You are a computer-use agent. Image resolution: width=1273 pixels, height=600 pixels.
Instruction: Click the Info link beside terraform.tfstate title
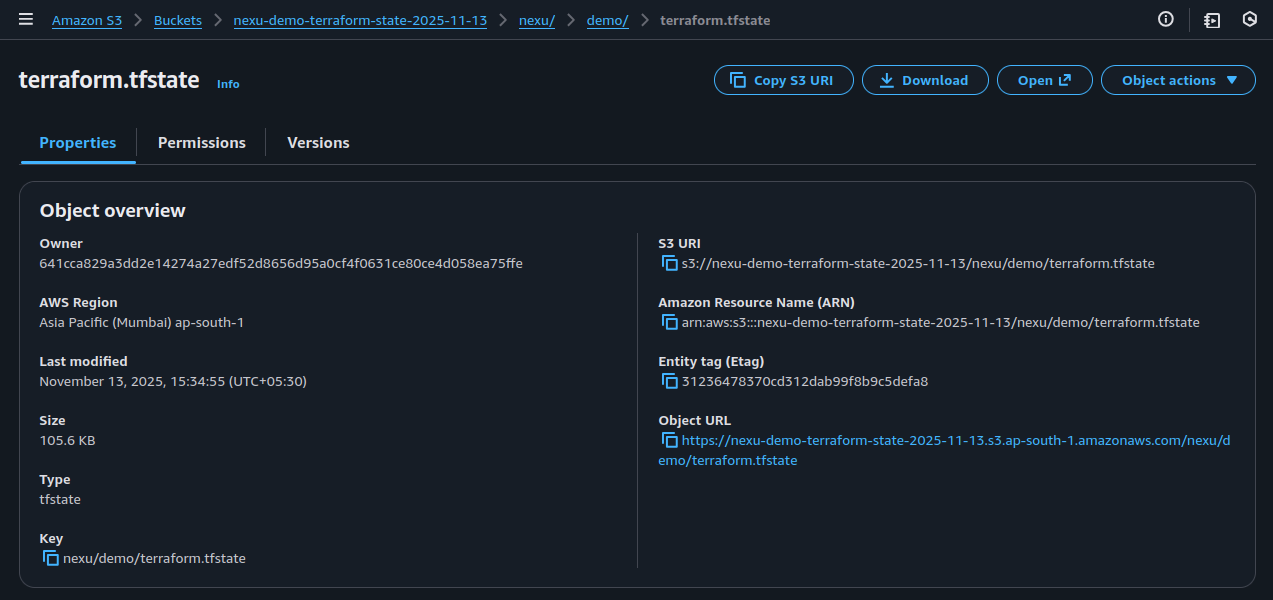pyautogui.click(x=227, y=84)
